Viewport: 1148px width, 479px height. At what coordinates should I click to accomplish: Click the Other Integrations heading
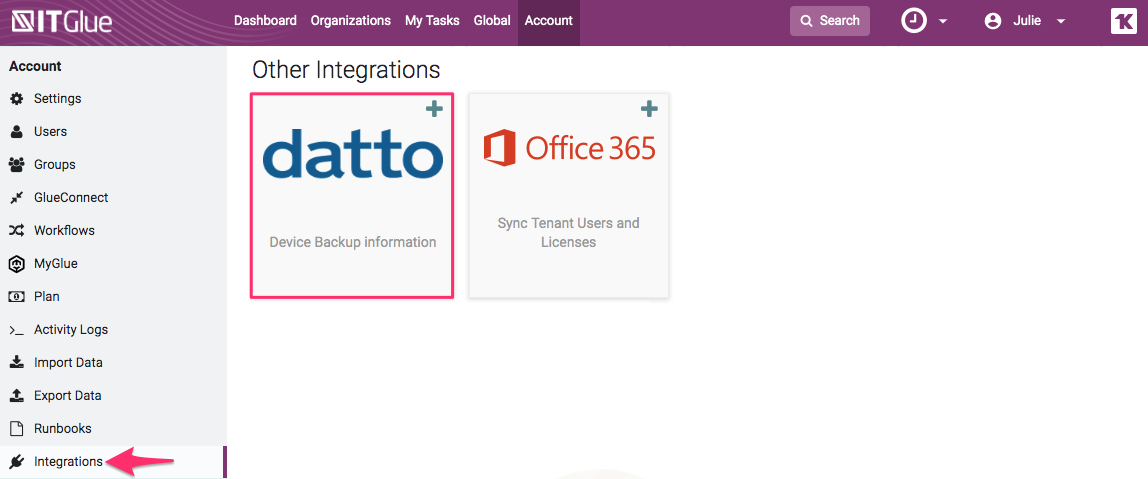(346, 70)
